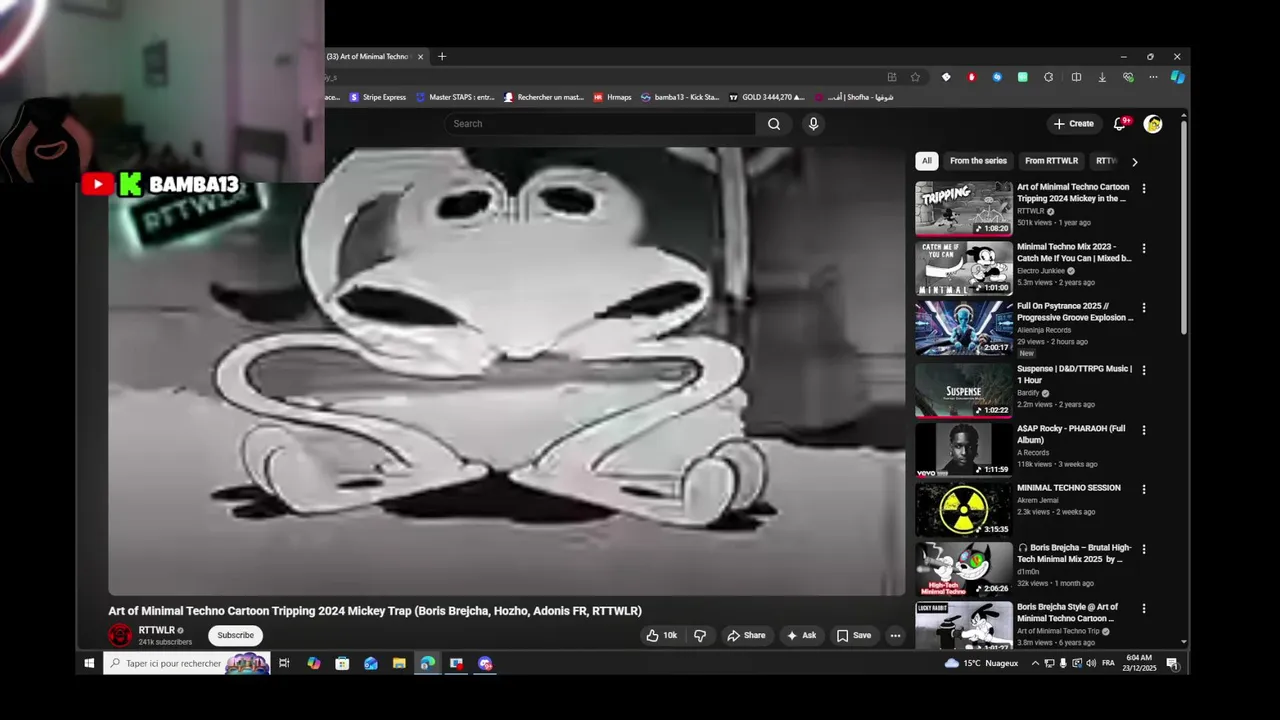This screenshot has height=720, width=1280.
Task: Open the taskbar clock 6:04 AM
Action: [x=1140, y=663]
